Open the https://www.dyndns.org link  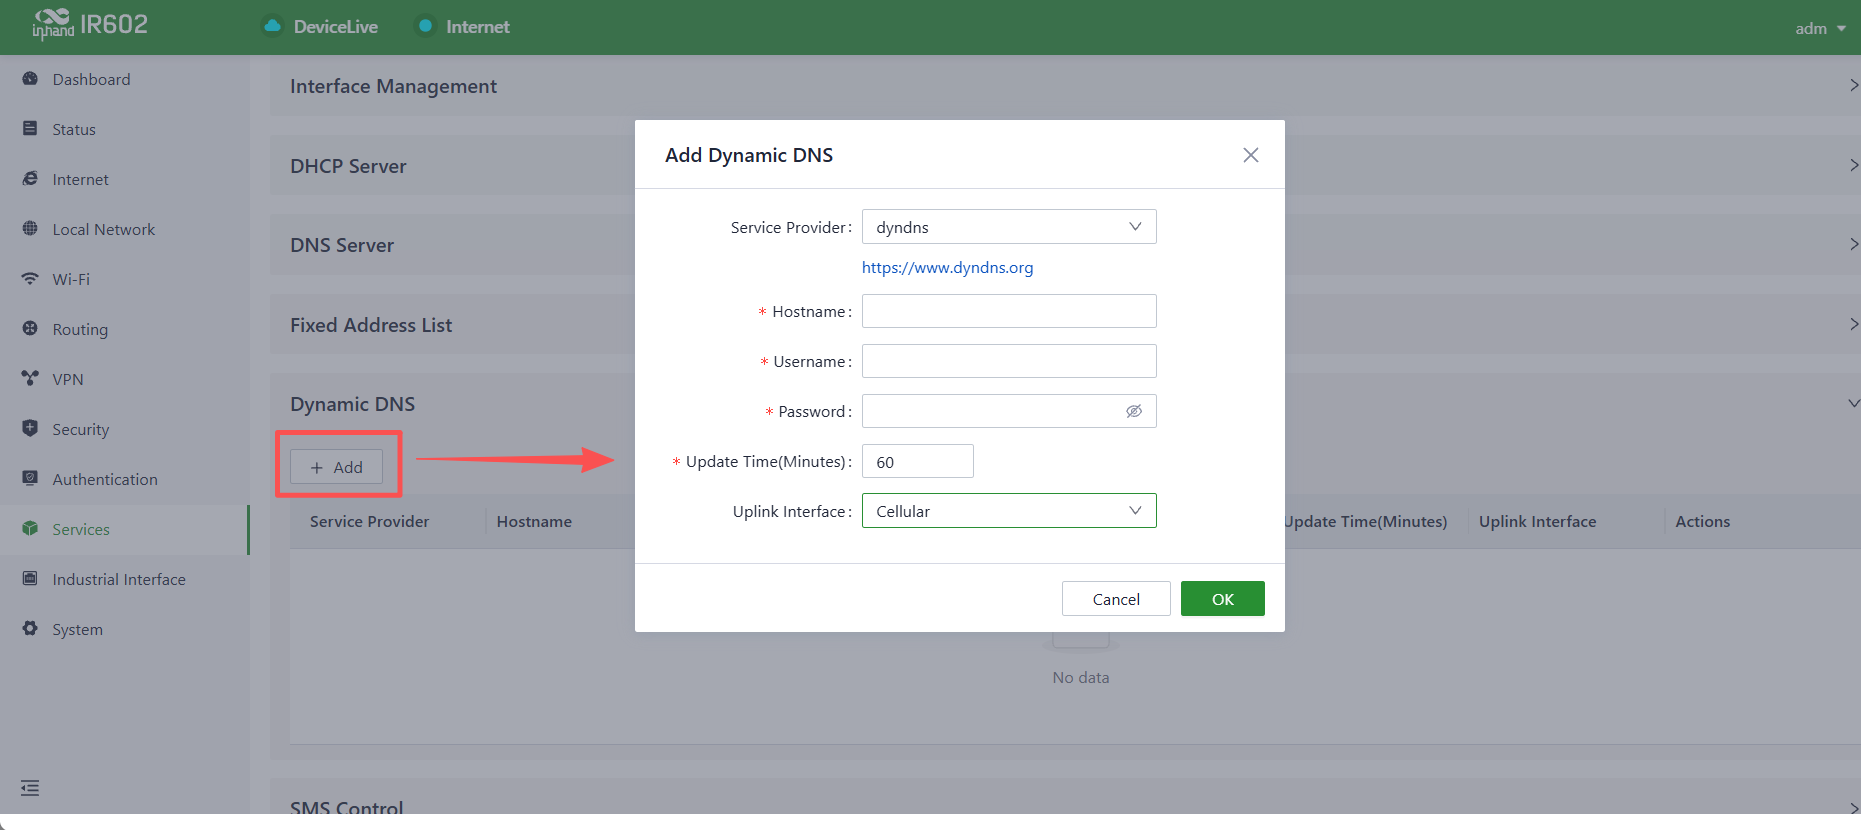coord(947,268)
